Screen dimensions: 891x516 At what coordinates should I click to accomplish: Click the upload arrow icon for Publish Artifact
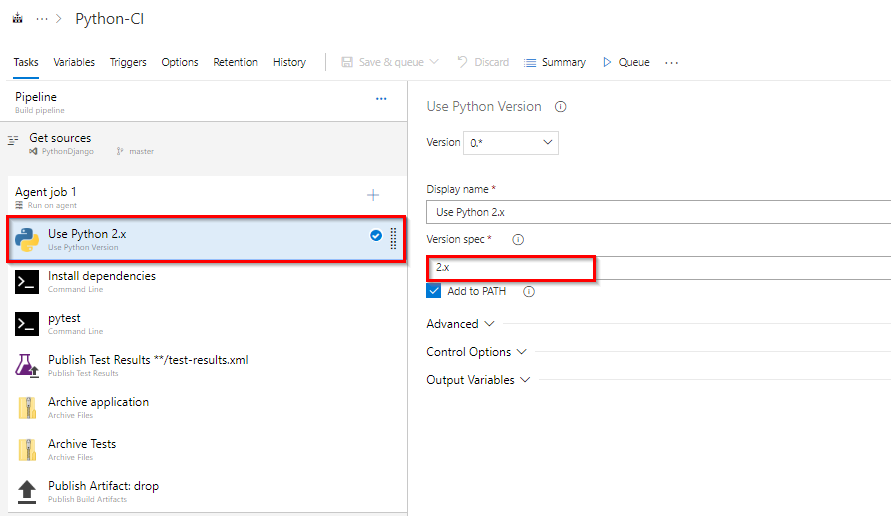(x=27, y=492)
